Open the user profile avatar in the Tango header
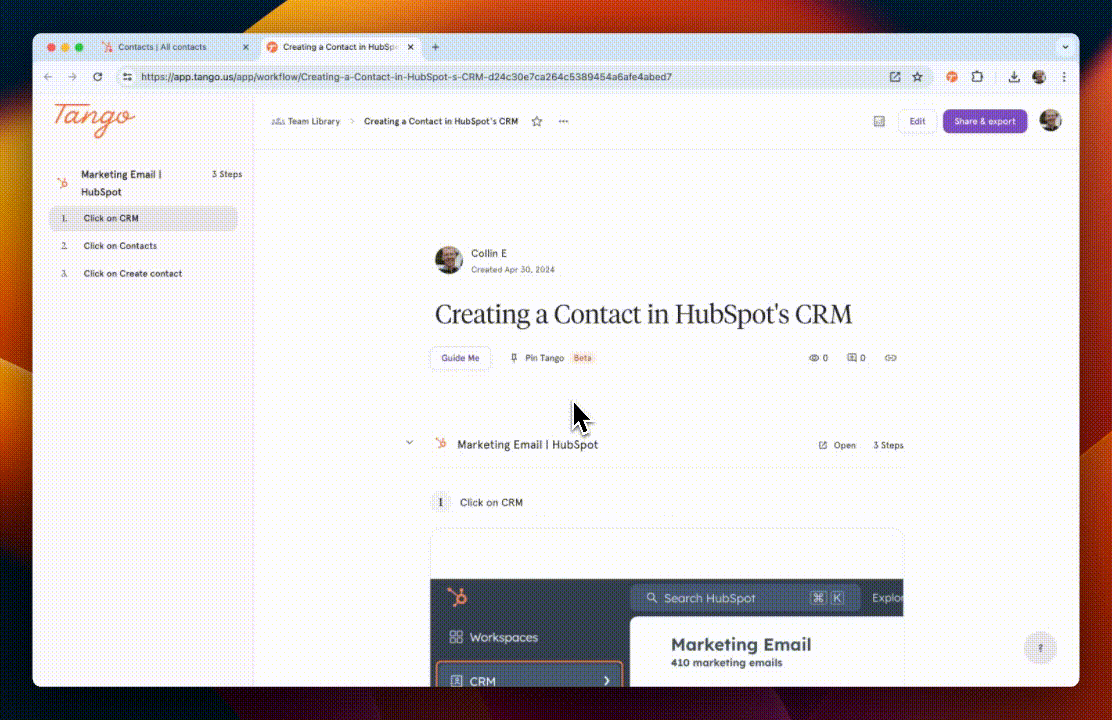1112x720 pixels. [1050, 121]
